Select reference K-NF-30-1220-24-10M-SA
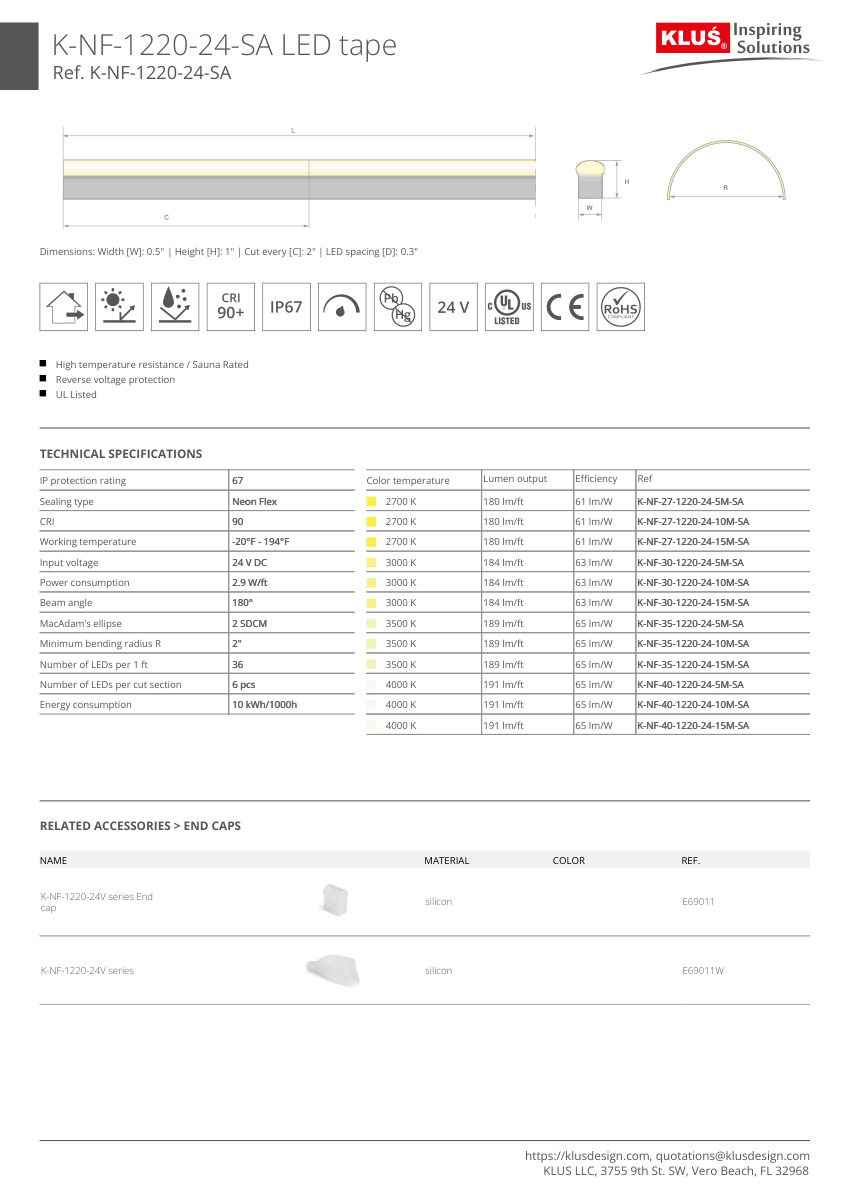Screen dimensions: 850x1203 click(693, 583)
